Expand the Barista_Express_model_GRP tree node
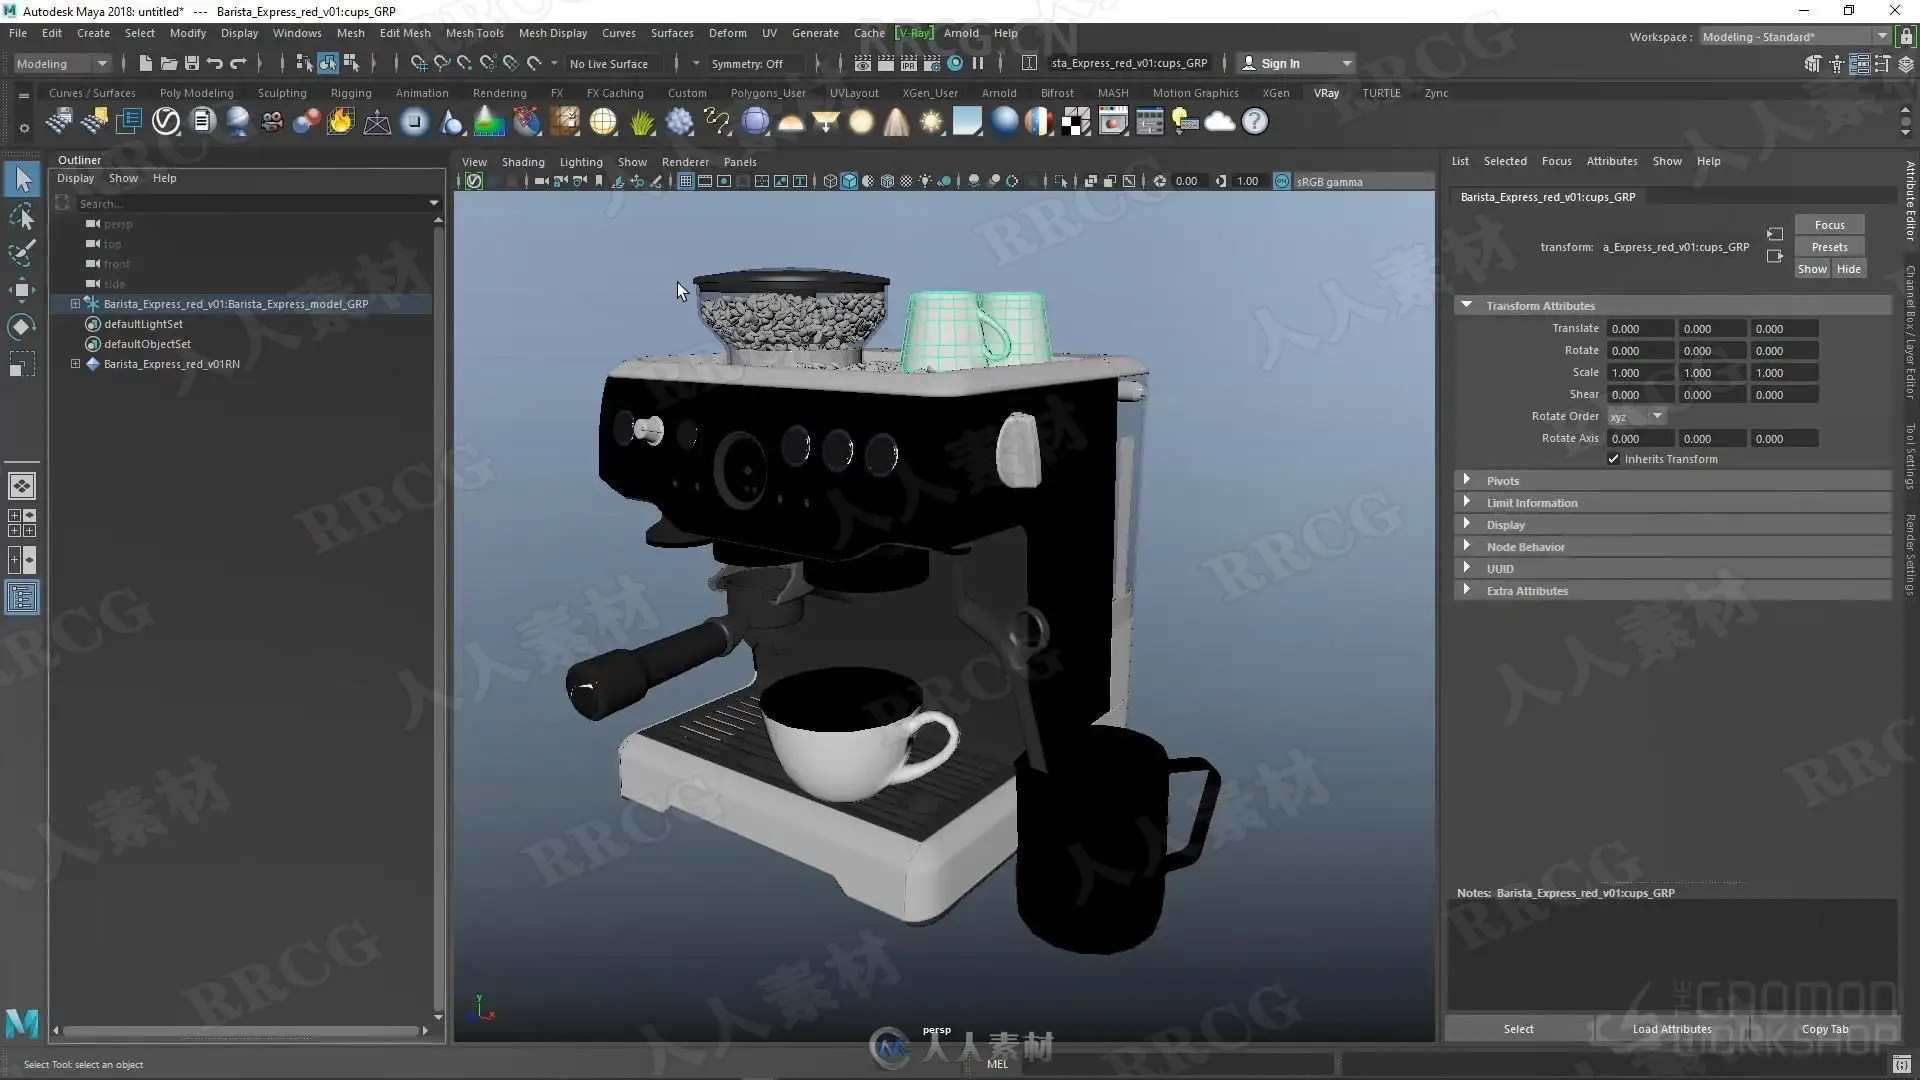Image resolution: width=1920 pixels, height=1080 pixels. (x=75, y=304)
